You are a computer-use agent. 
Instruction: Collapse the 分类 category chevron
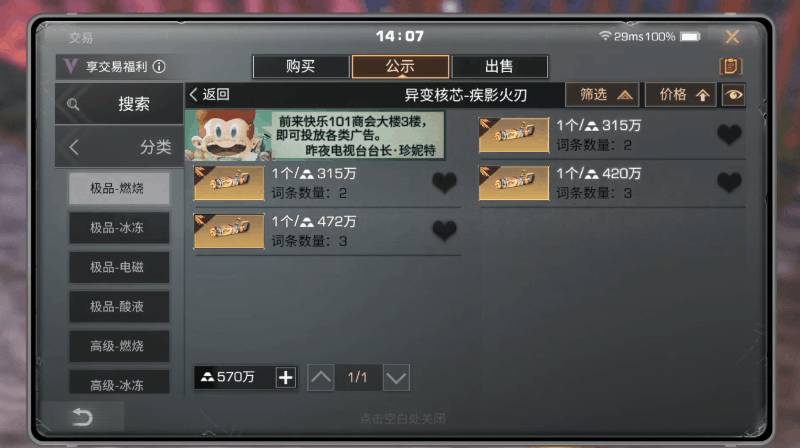[74, 147]
